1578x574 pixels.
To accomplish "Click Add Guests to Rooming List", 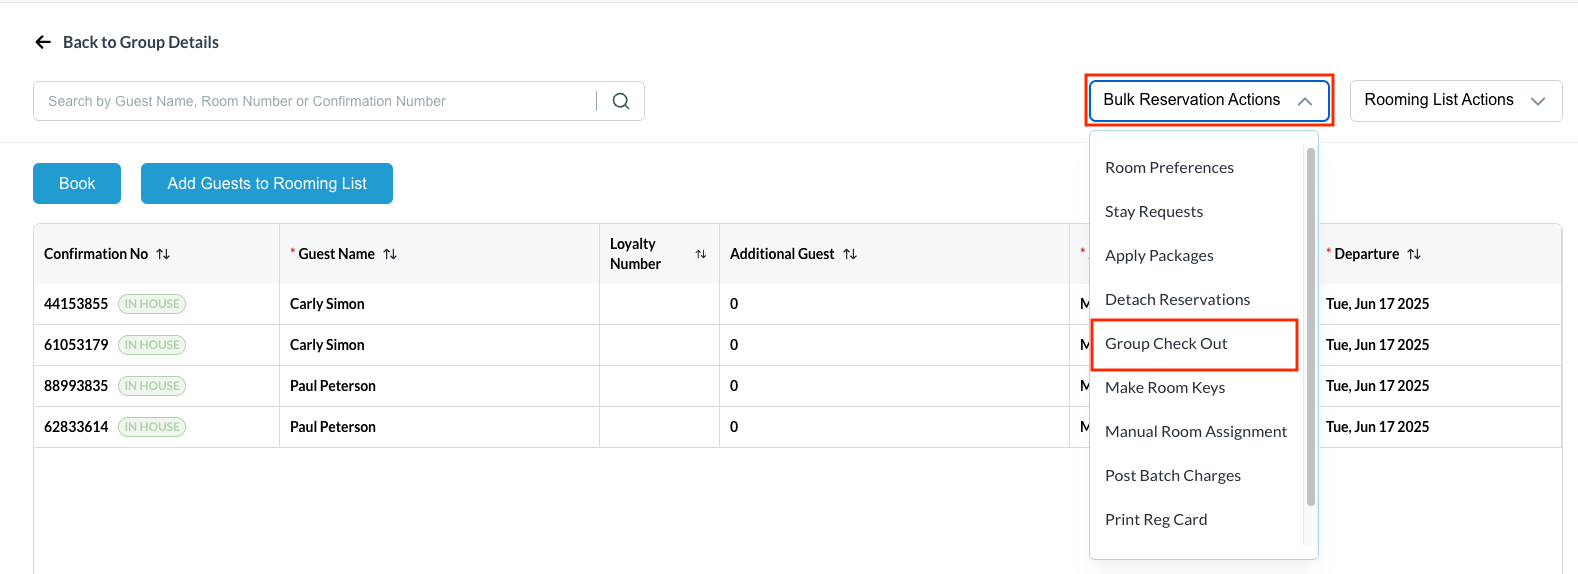I will [x=267, y=184].
